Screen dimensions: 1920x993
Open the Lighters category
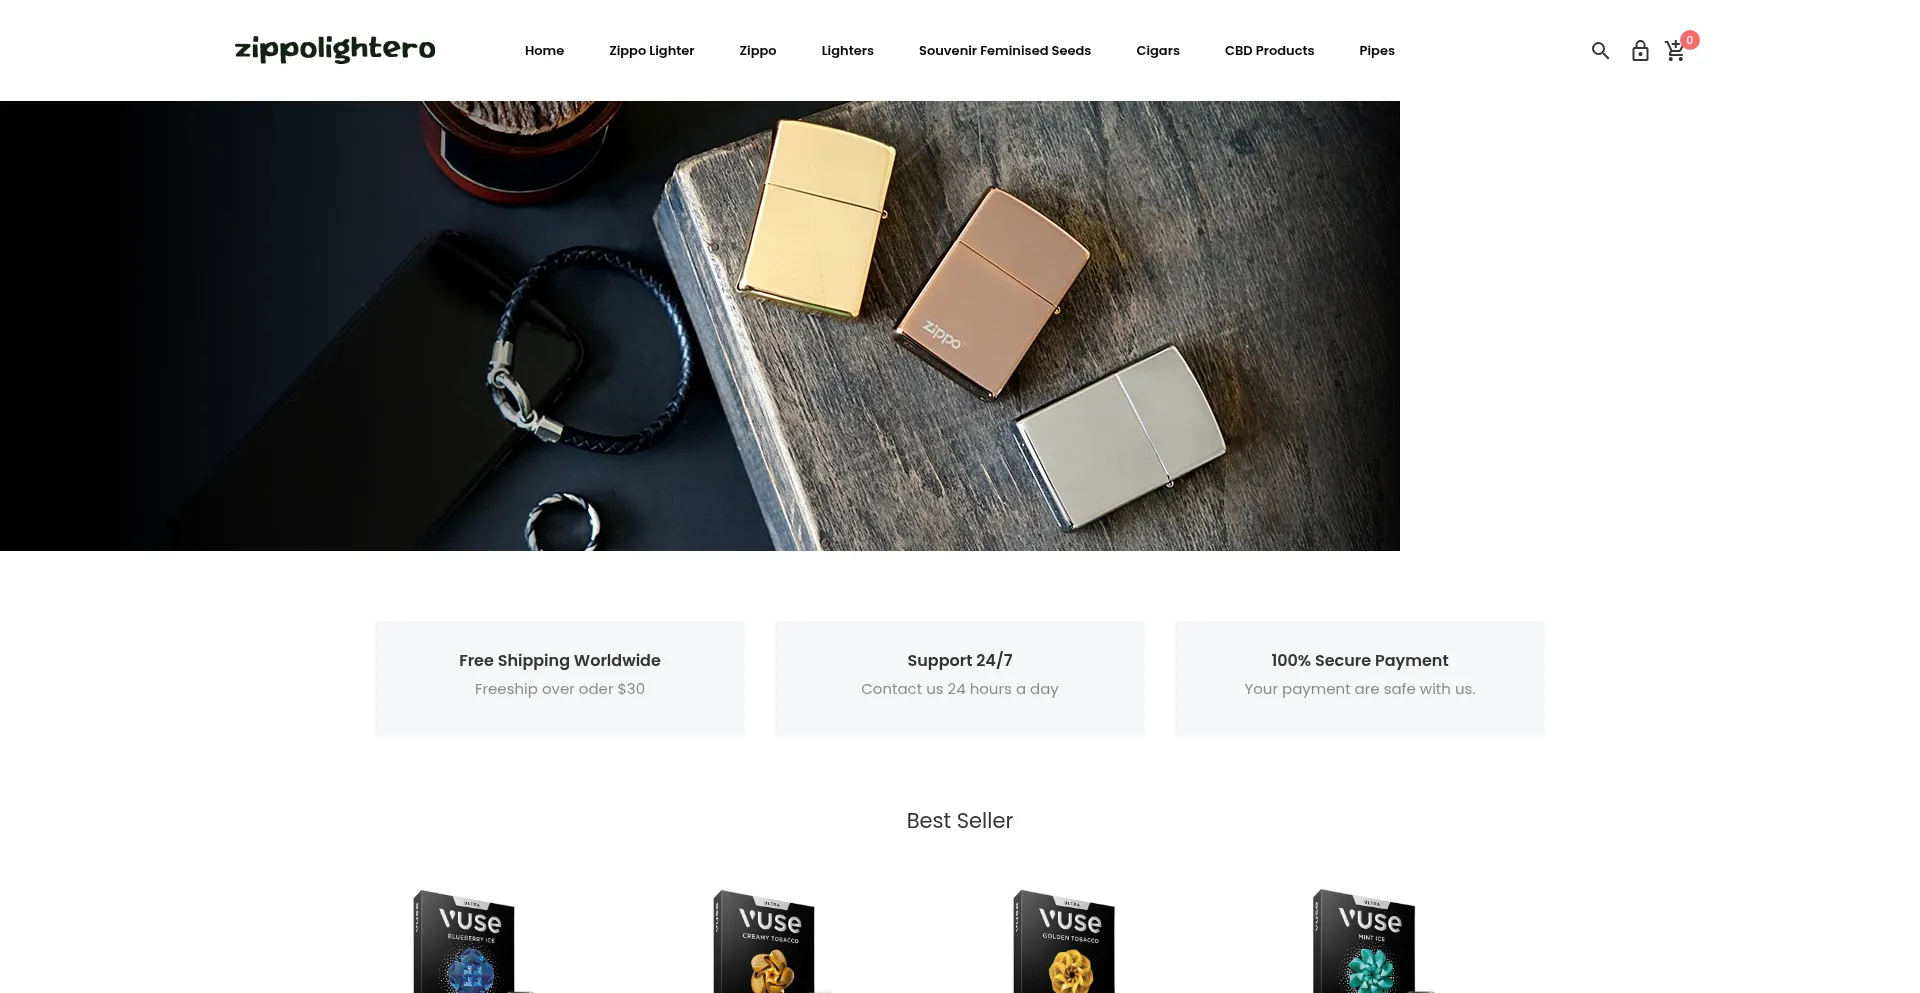coord(847,51)
